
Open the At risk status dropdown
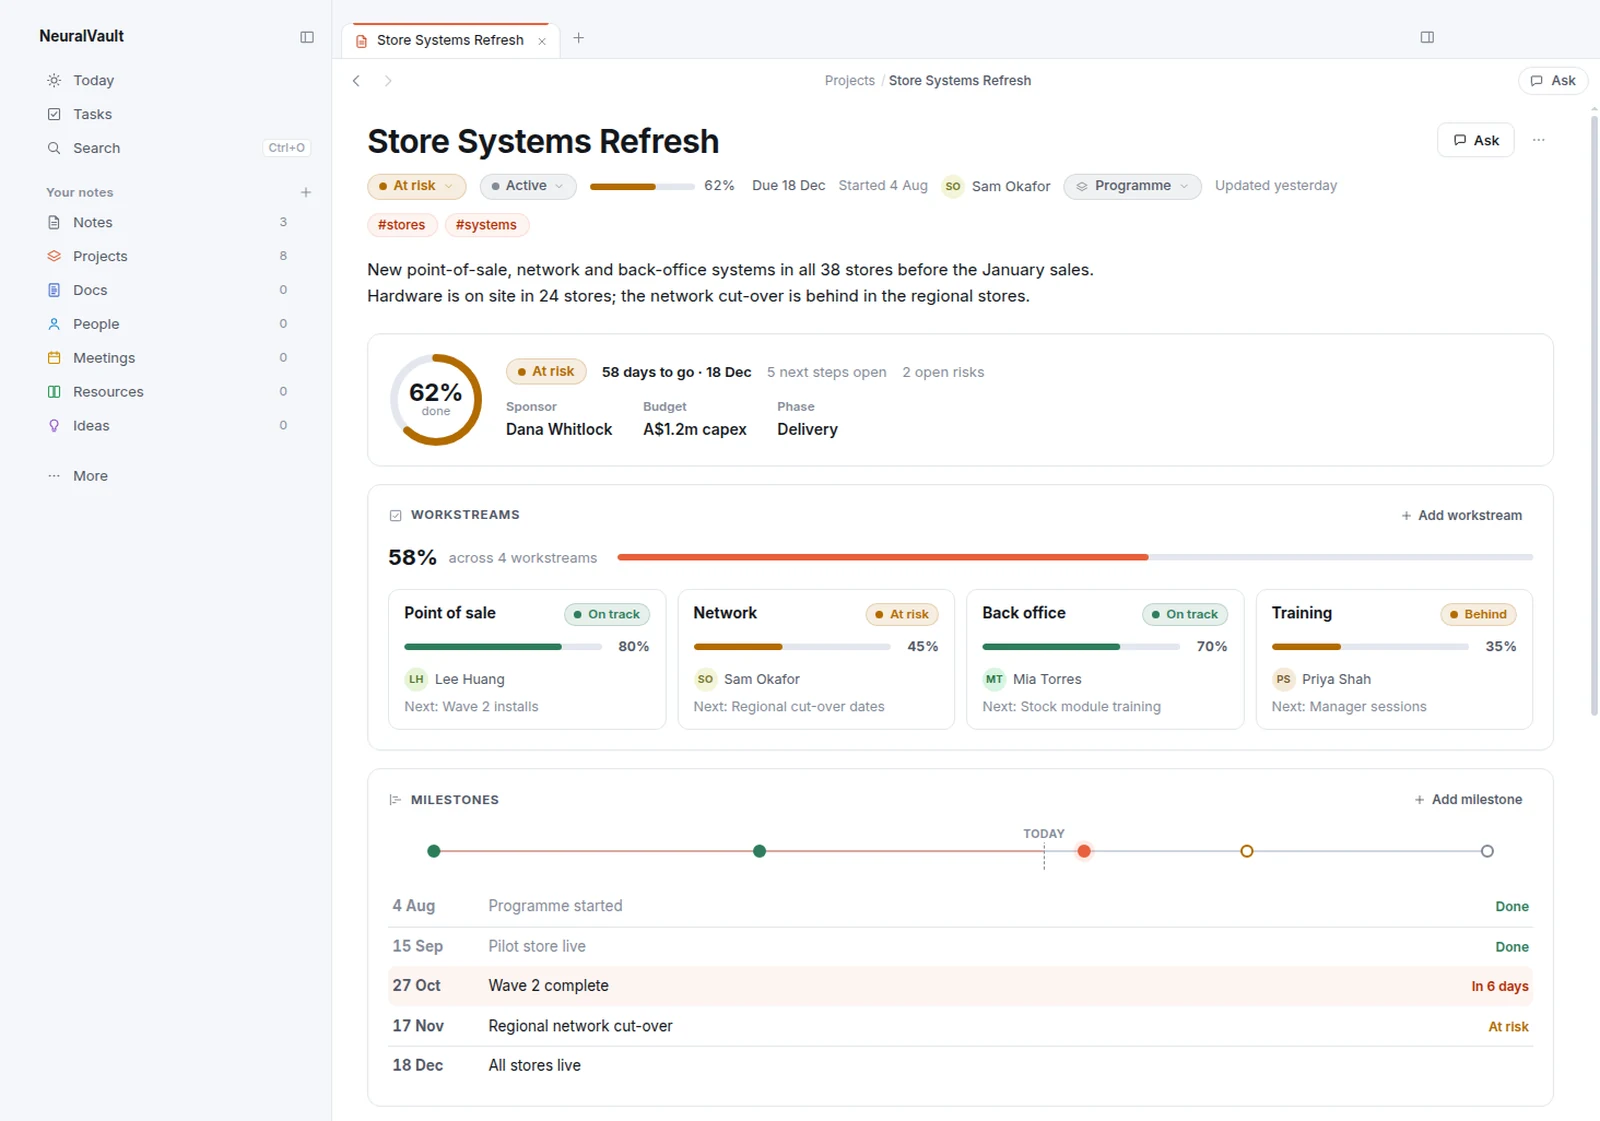pyautogui.click(x=417, y=186)
